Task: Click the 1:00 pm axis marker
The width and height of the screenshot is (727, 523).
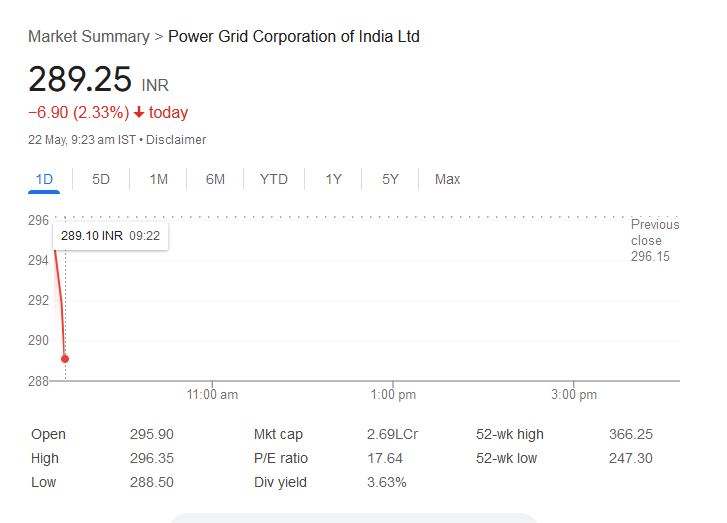Action: click(x=393, y=395)
